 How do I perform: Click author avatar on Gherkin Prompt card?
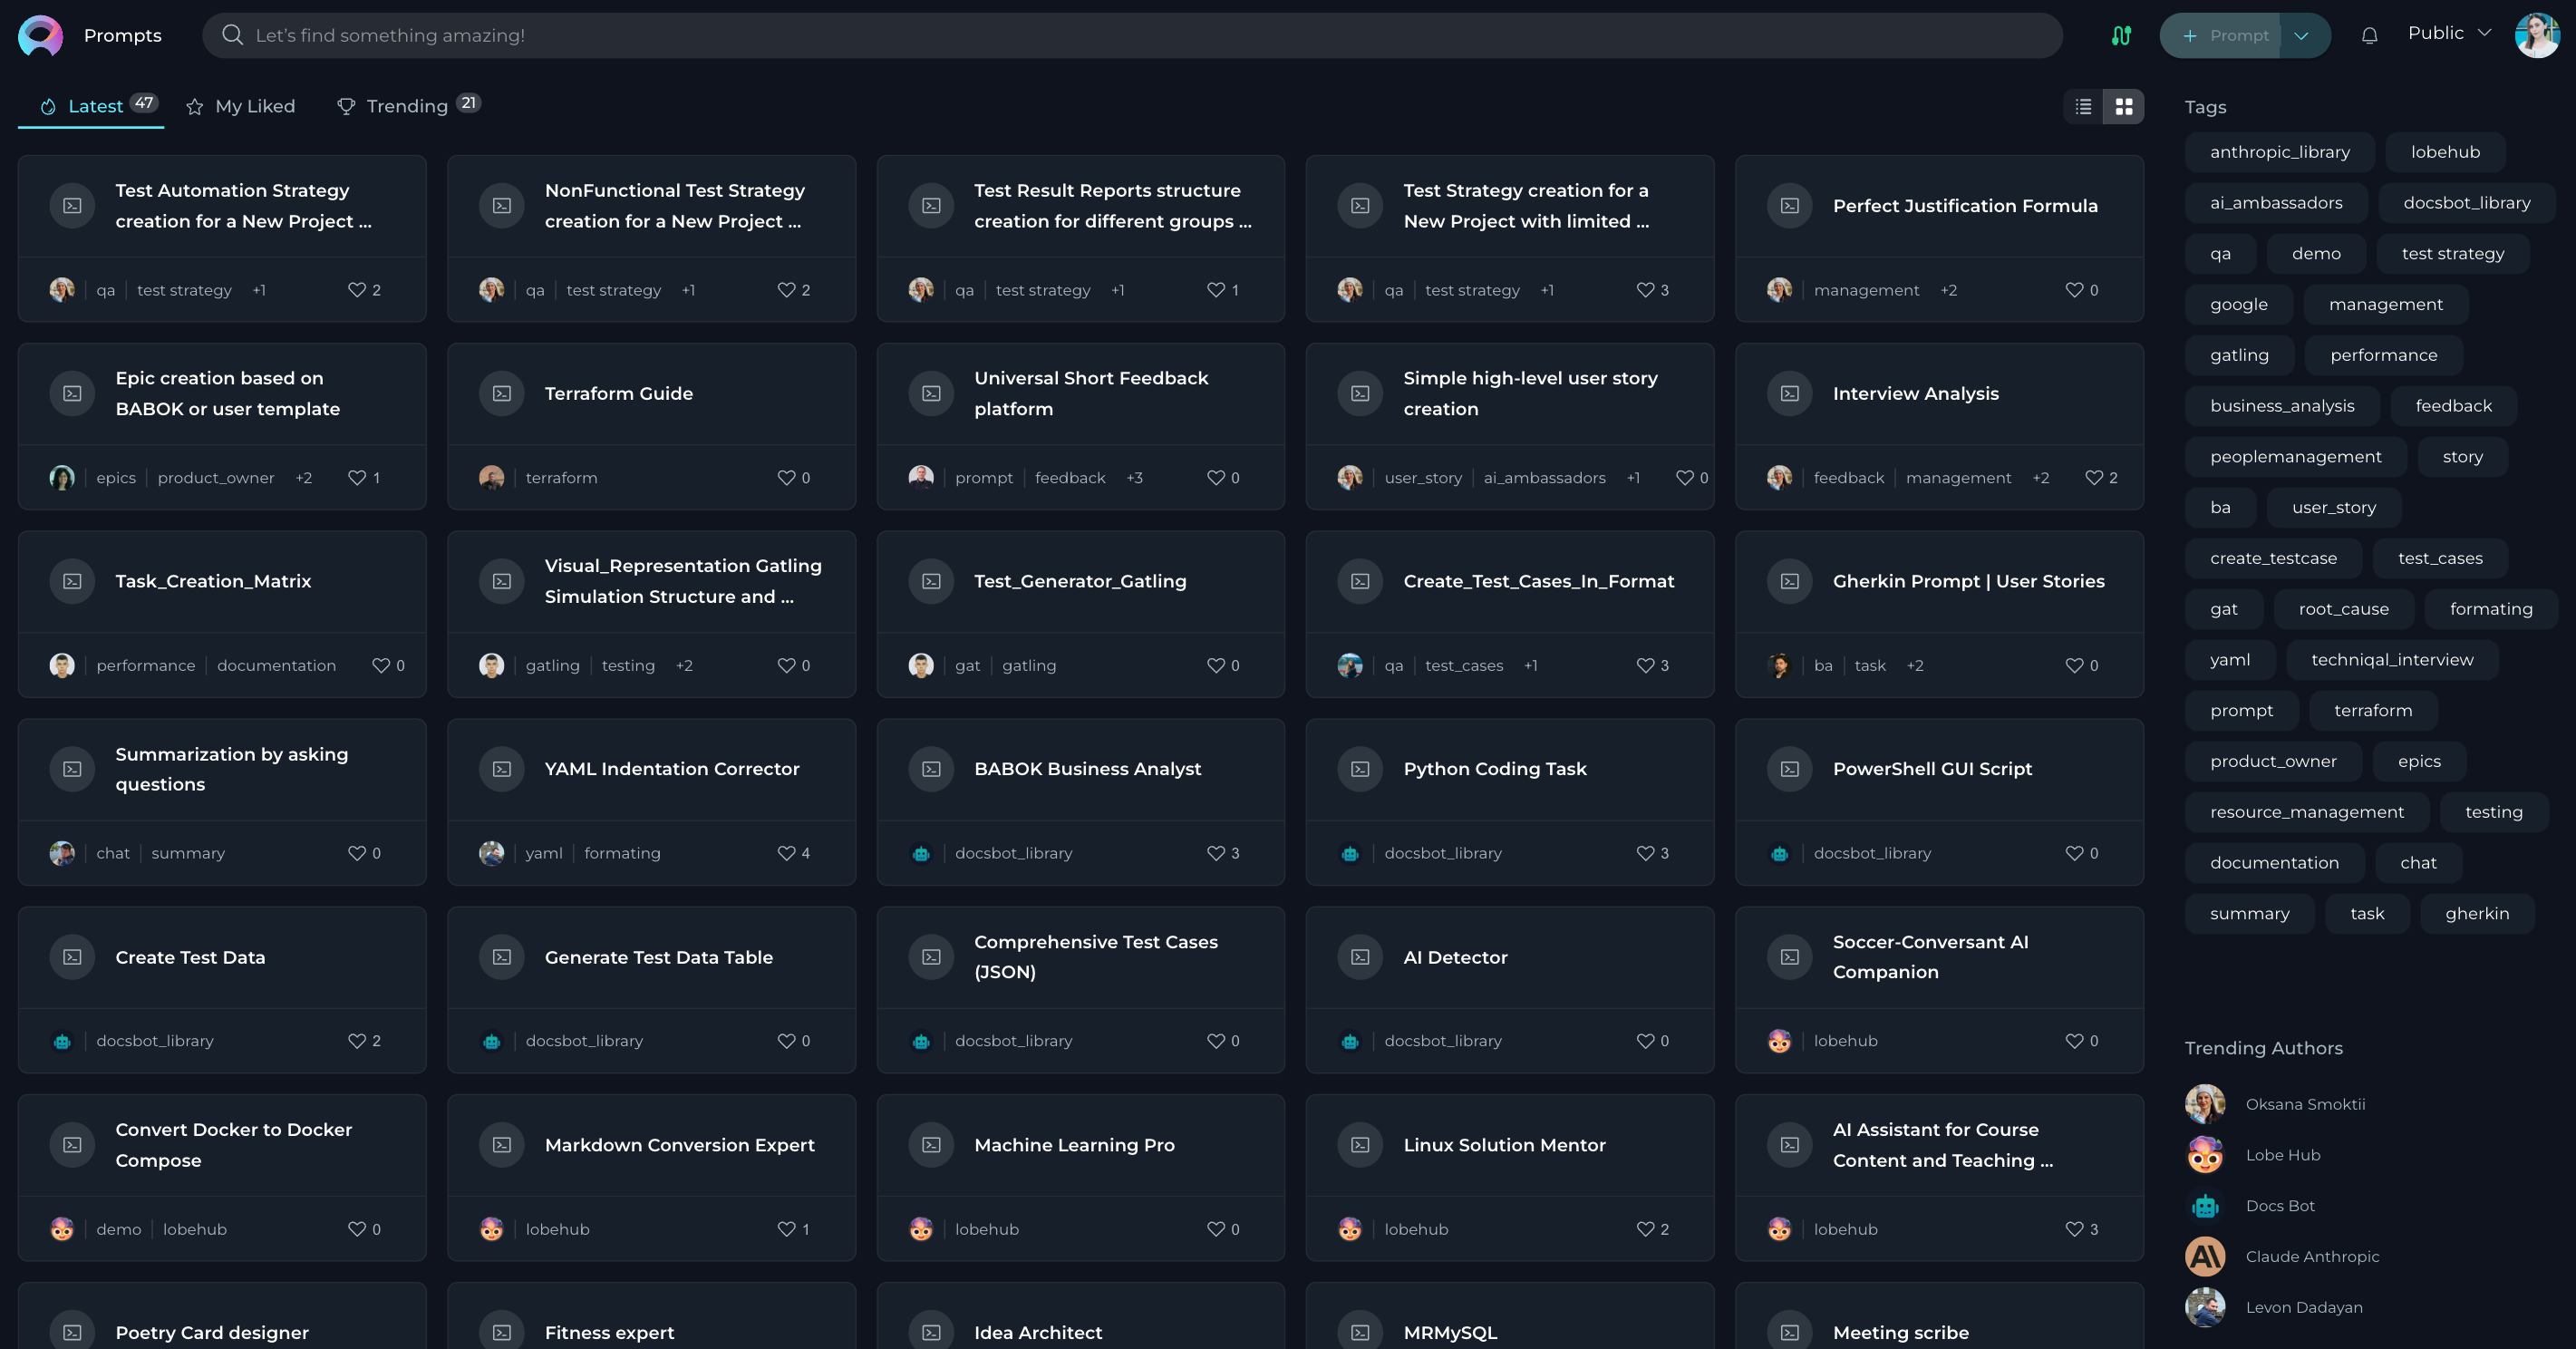pos(1779,665)
